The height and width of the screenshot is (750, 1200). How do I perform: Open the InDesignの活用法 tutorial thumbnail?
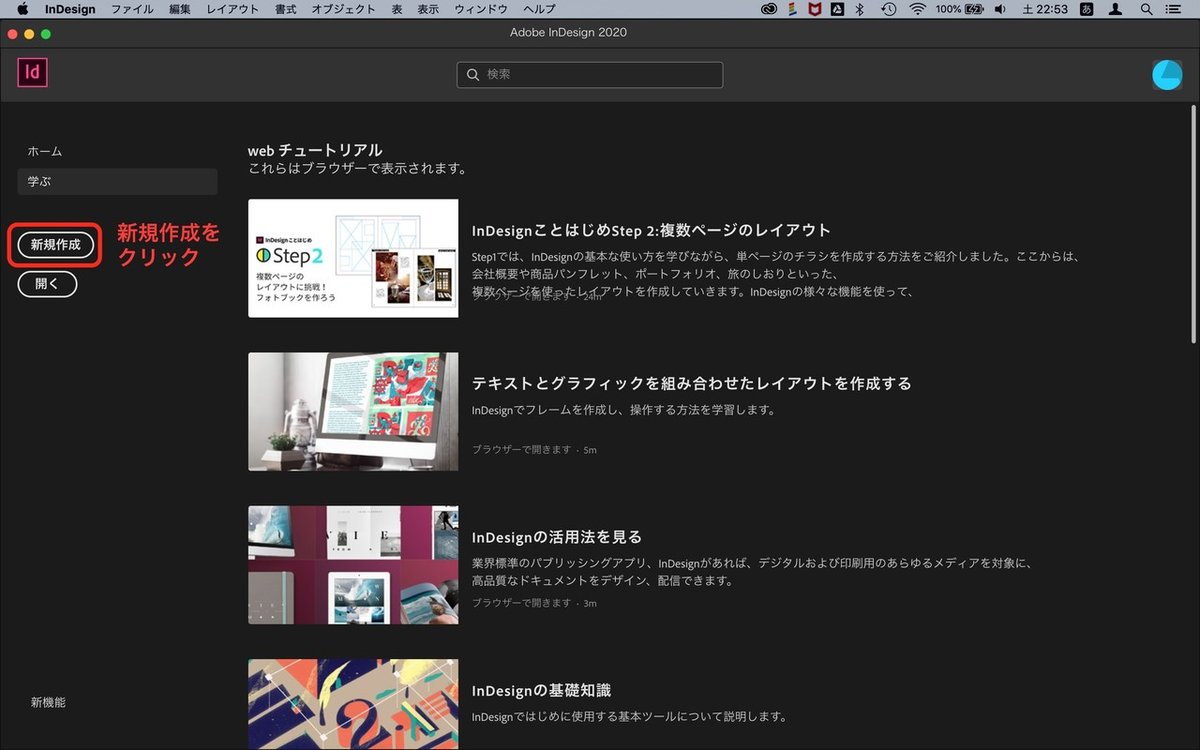pyautogui.click(x=353, y=564)
